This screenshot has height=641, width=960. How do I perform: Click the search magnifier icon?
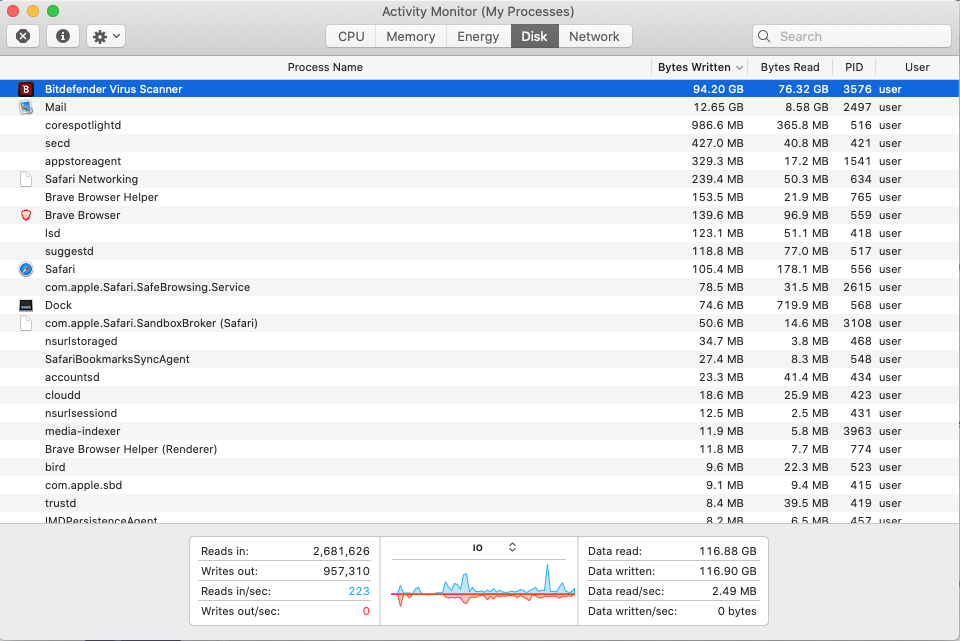pos(764,36)
